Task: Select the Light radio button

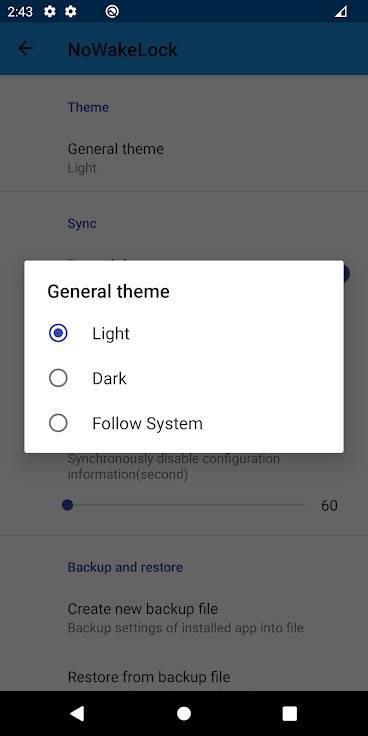Action: (x=58, y=333)
